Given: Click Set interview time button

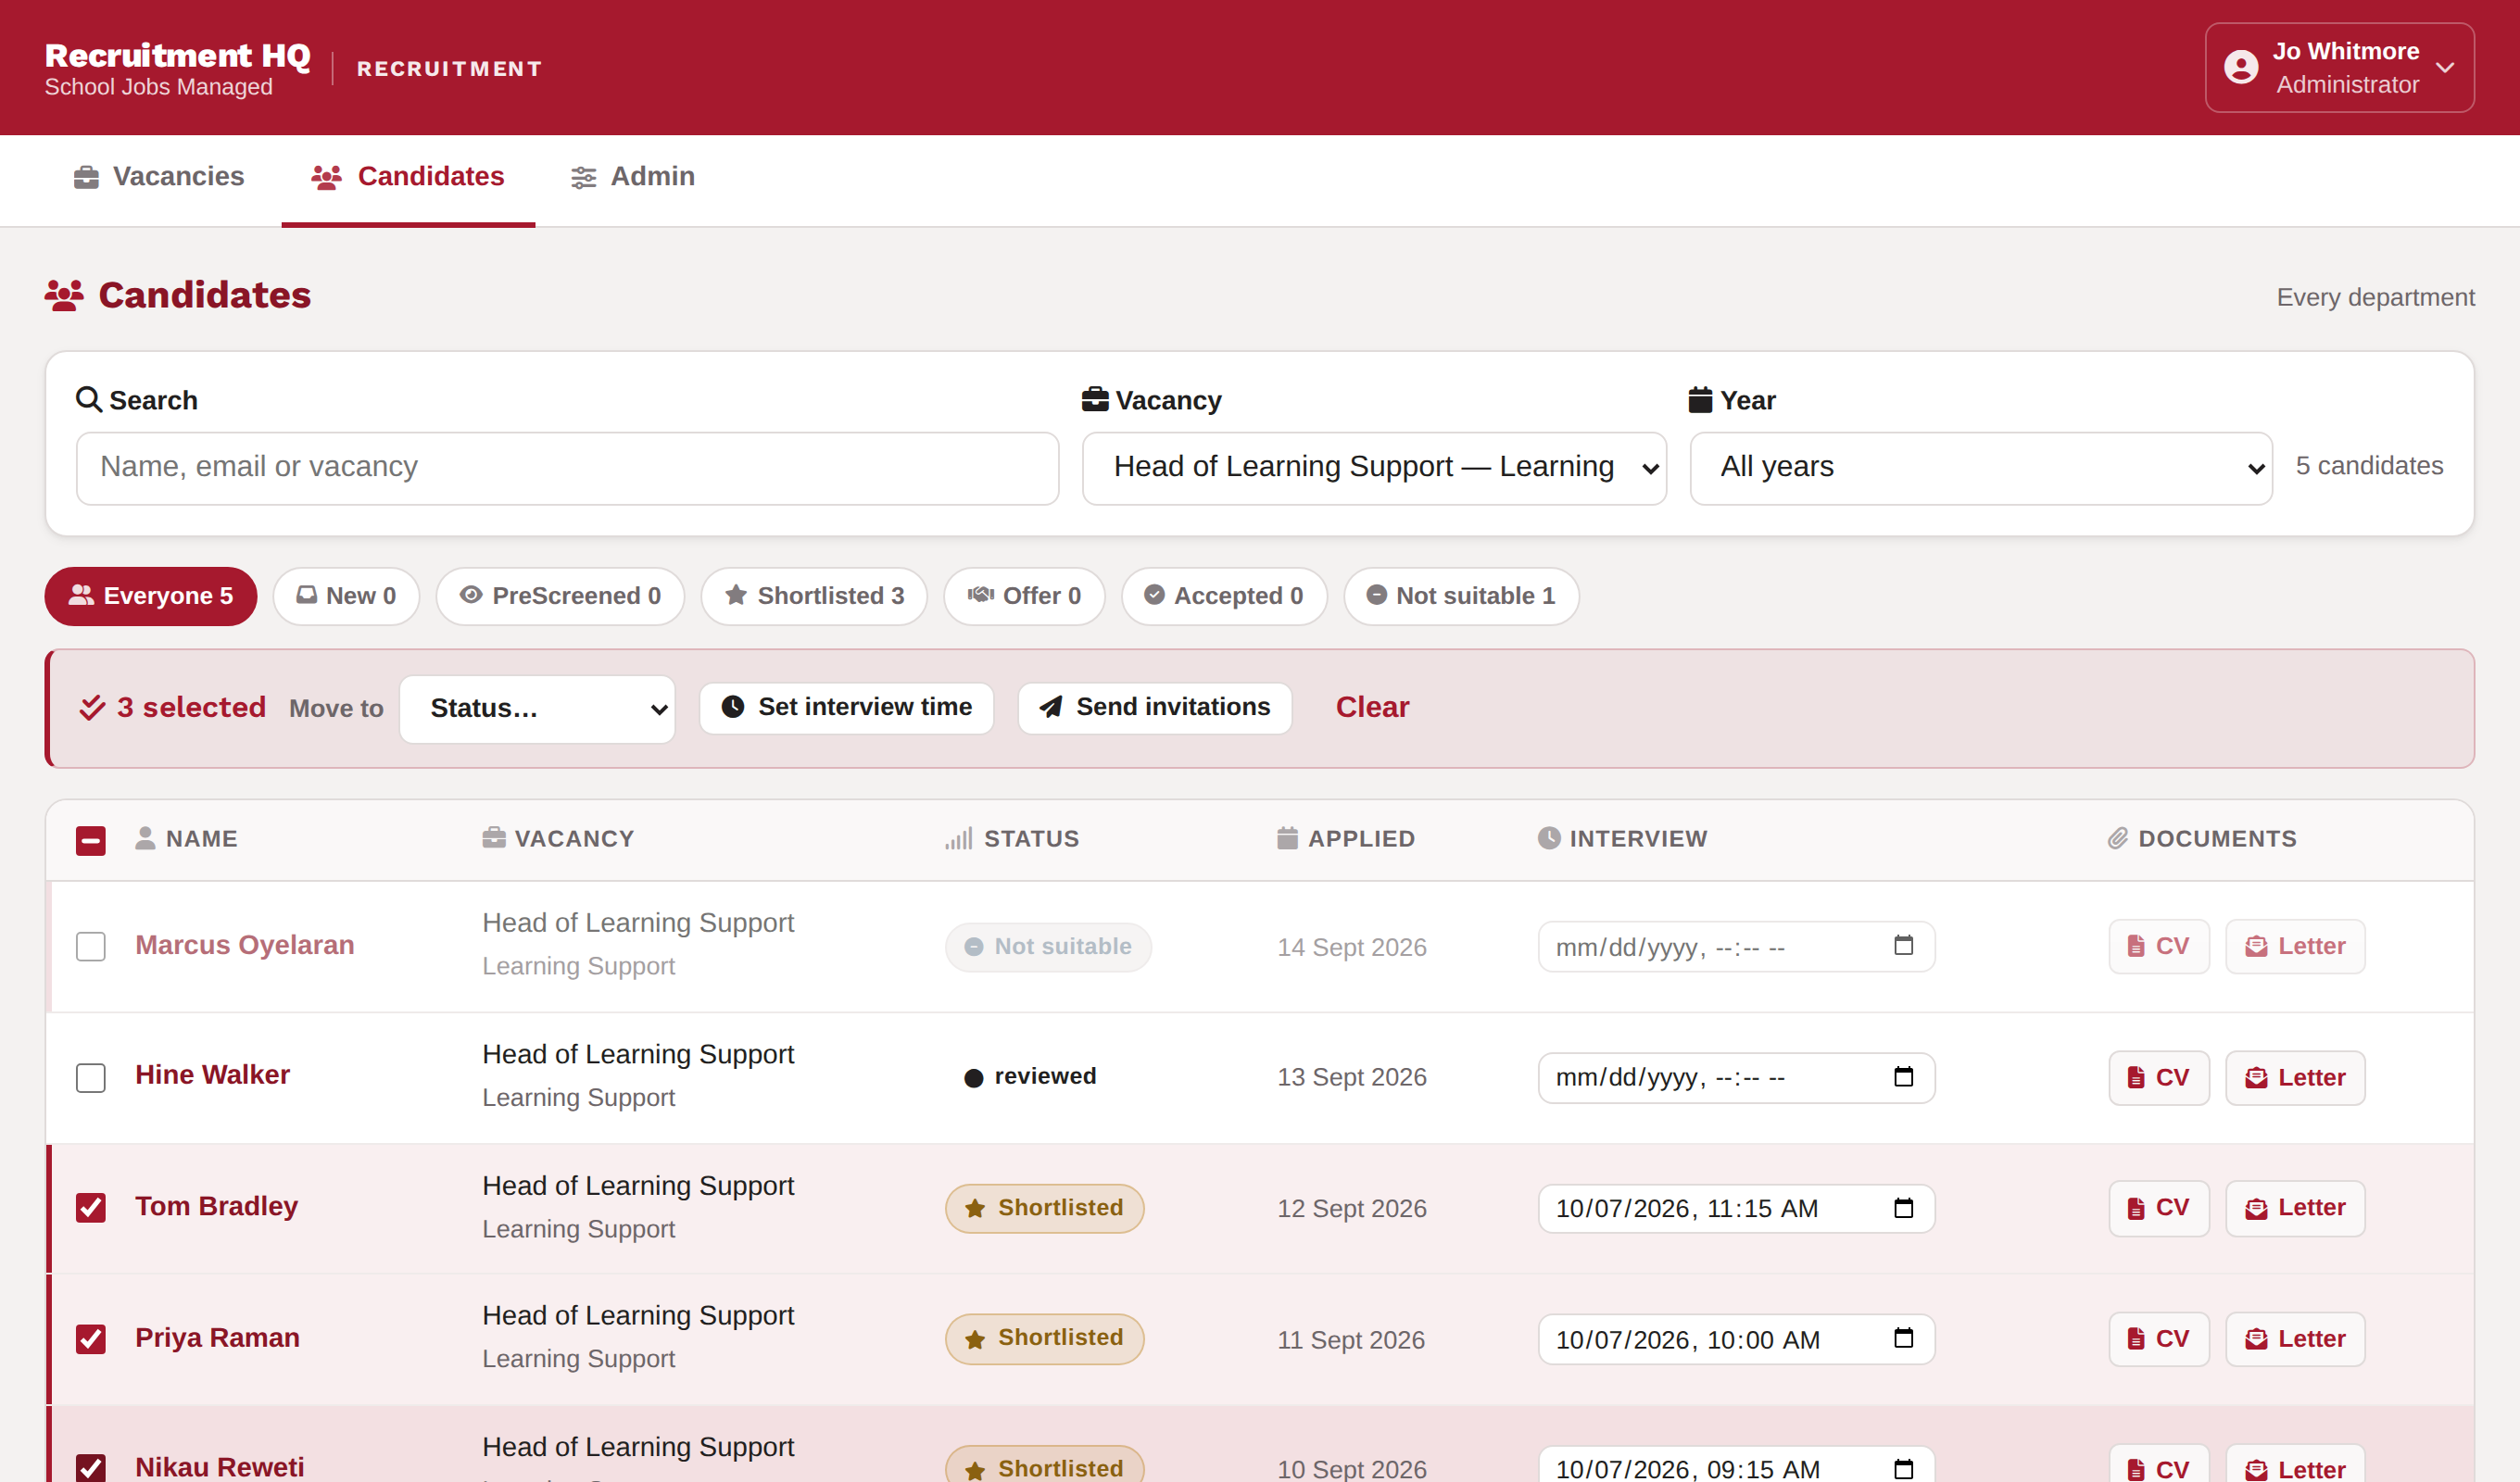Looking at the screenshot, I should click(x=846, y=708).
